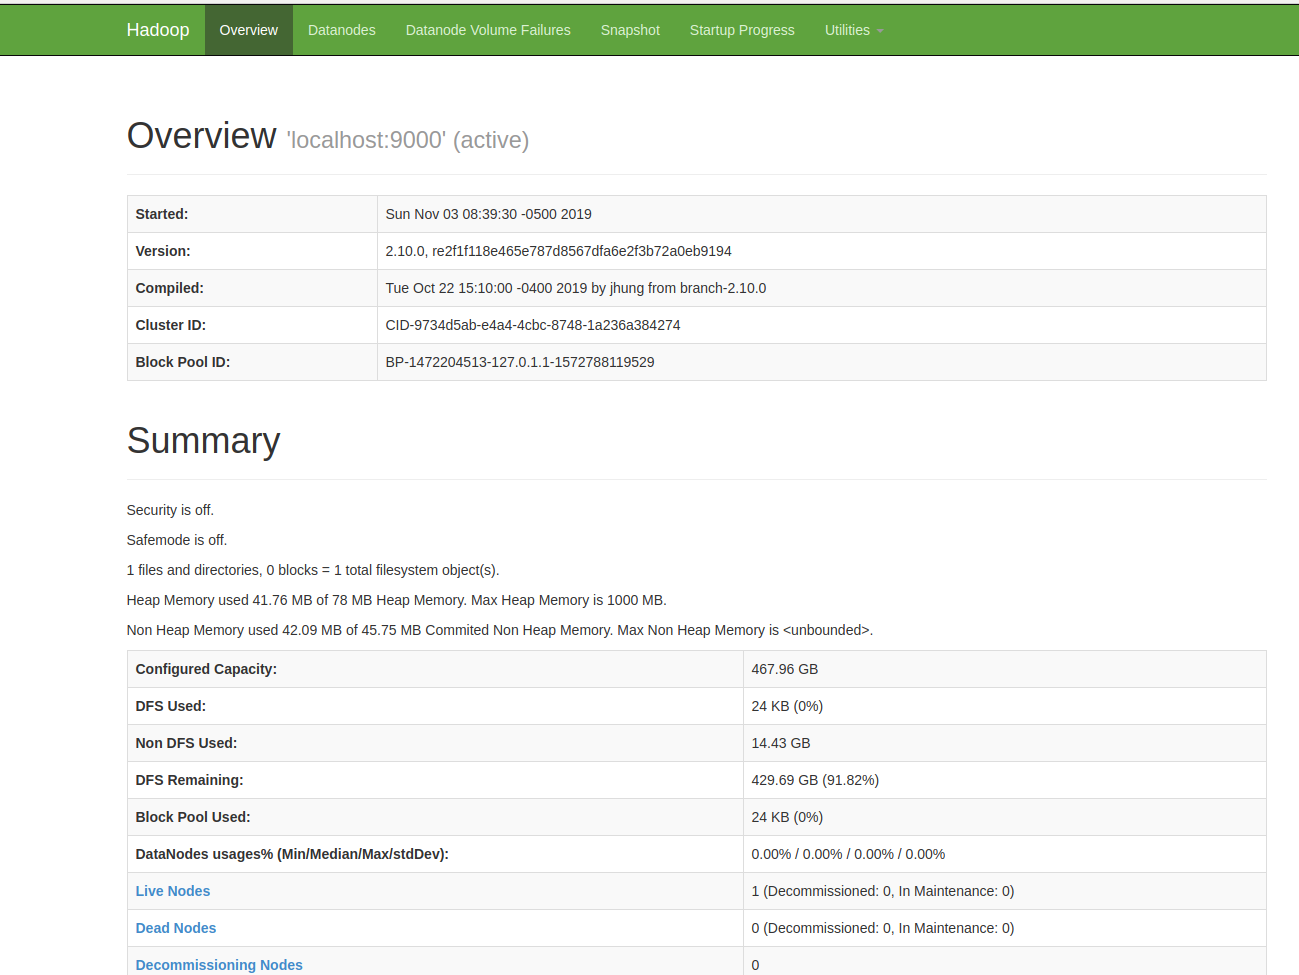Click the DataNodes usages value 0.00% / 0.00%
Image resolution: width=1299 pixels, height=975 pixels.
pyautogui.click(x=848, y=854)
